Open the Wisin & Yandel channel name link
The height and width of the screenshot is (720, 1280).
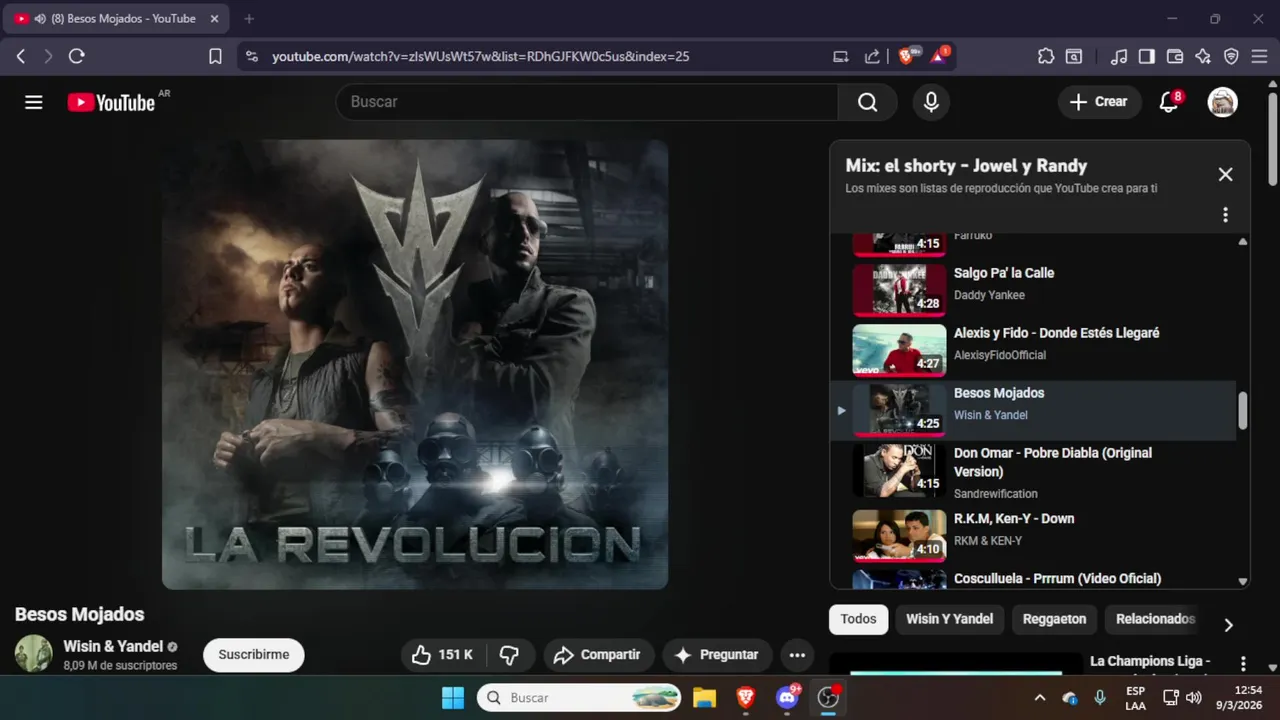[113, 646]
